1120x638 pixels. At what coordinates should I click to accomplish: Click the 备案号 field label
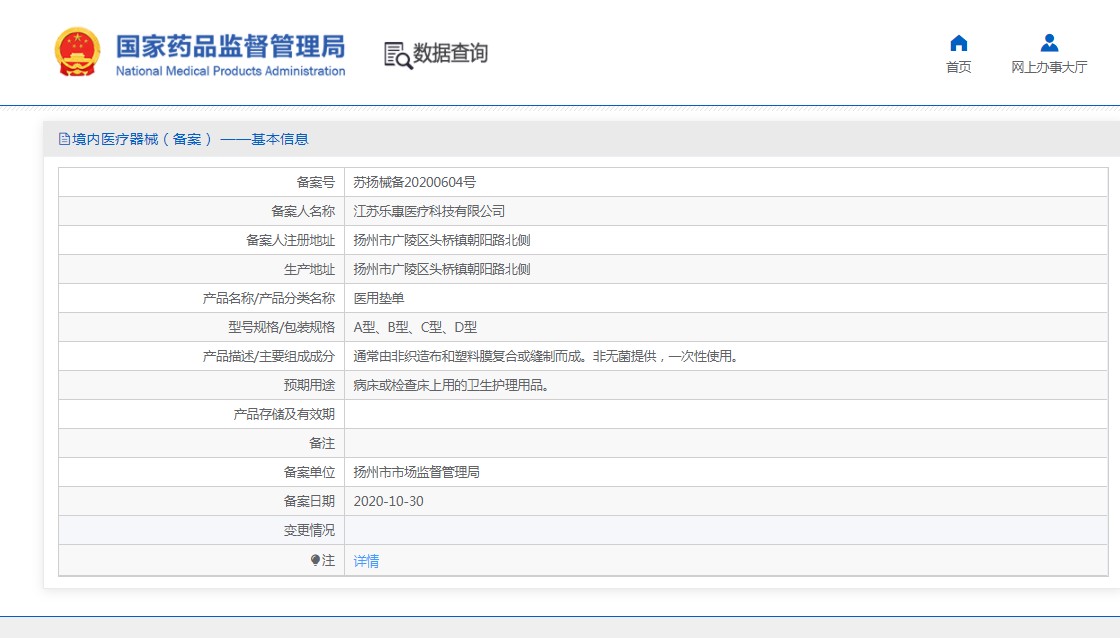316,183
